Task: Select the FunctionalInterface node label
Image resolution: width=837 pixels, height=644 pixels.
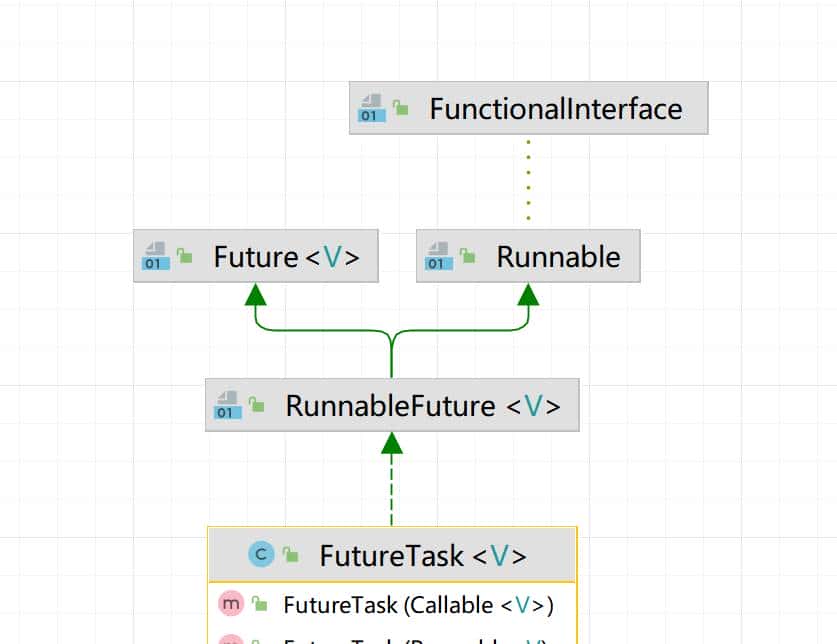Action: pyautogui.click(x=555, y=108)
